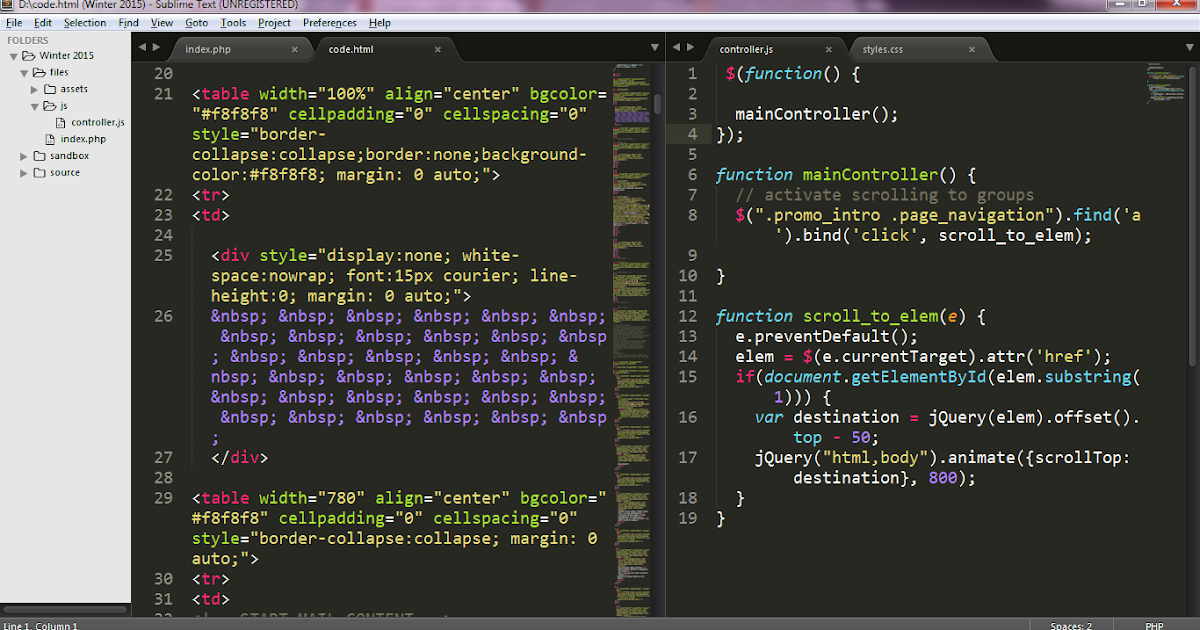The width and height of the screenshot is (1200, 630).
Task: Open index.php in the sidebar tree
Action: 82,139
